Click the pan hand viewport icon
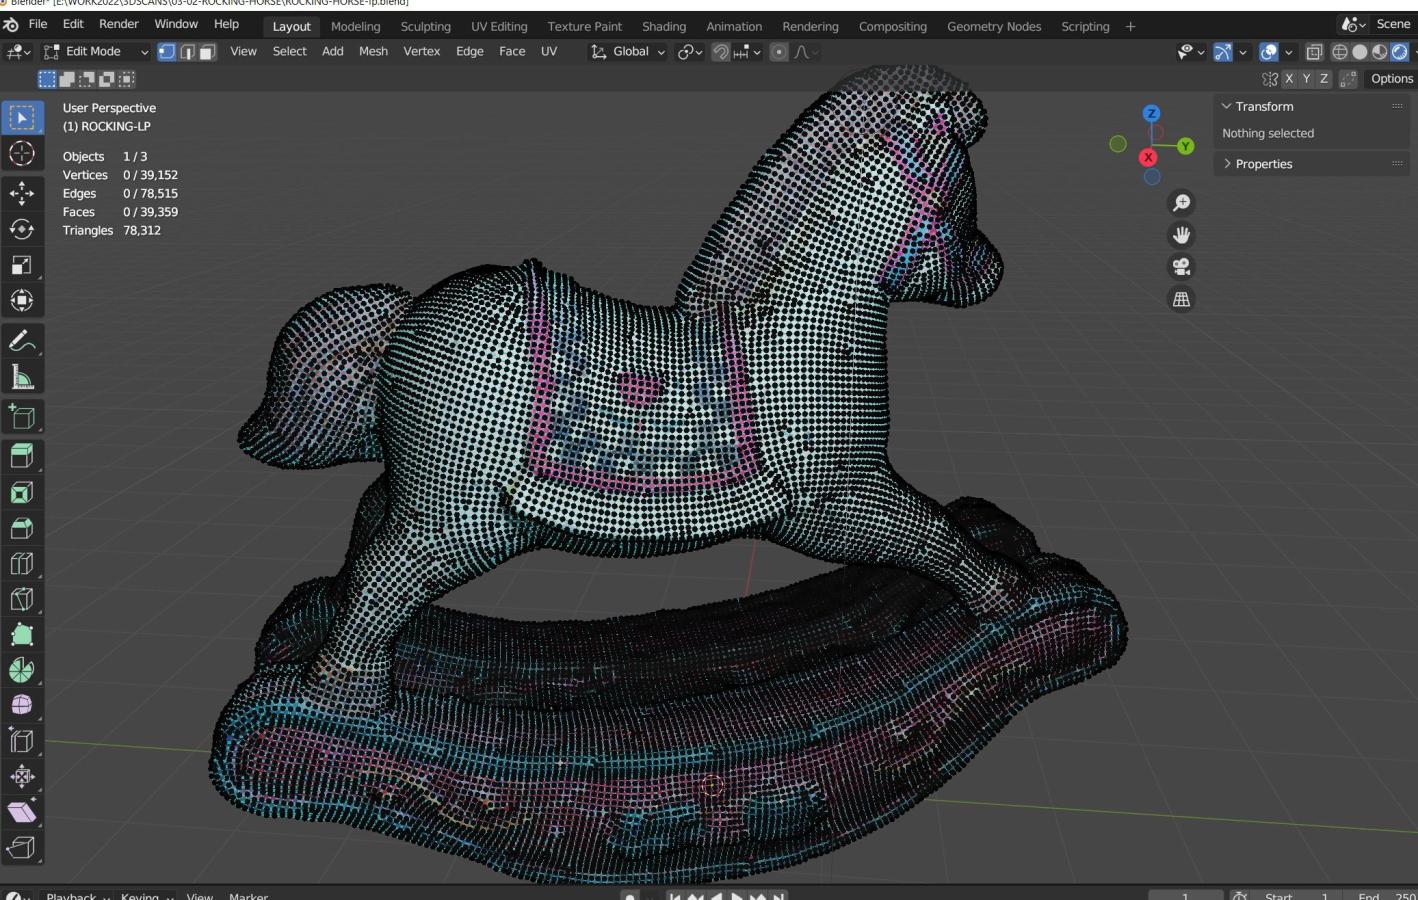 [x=1181, y=235]
